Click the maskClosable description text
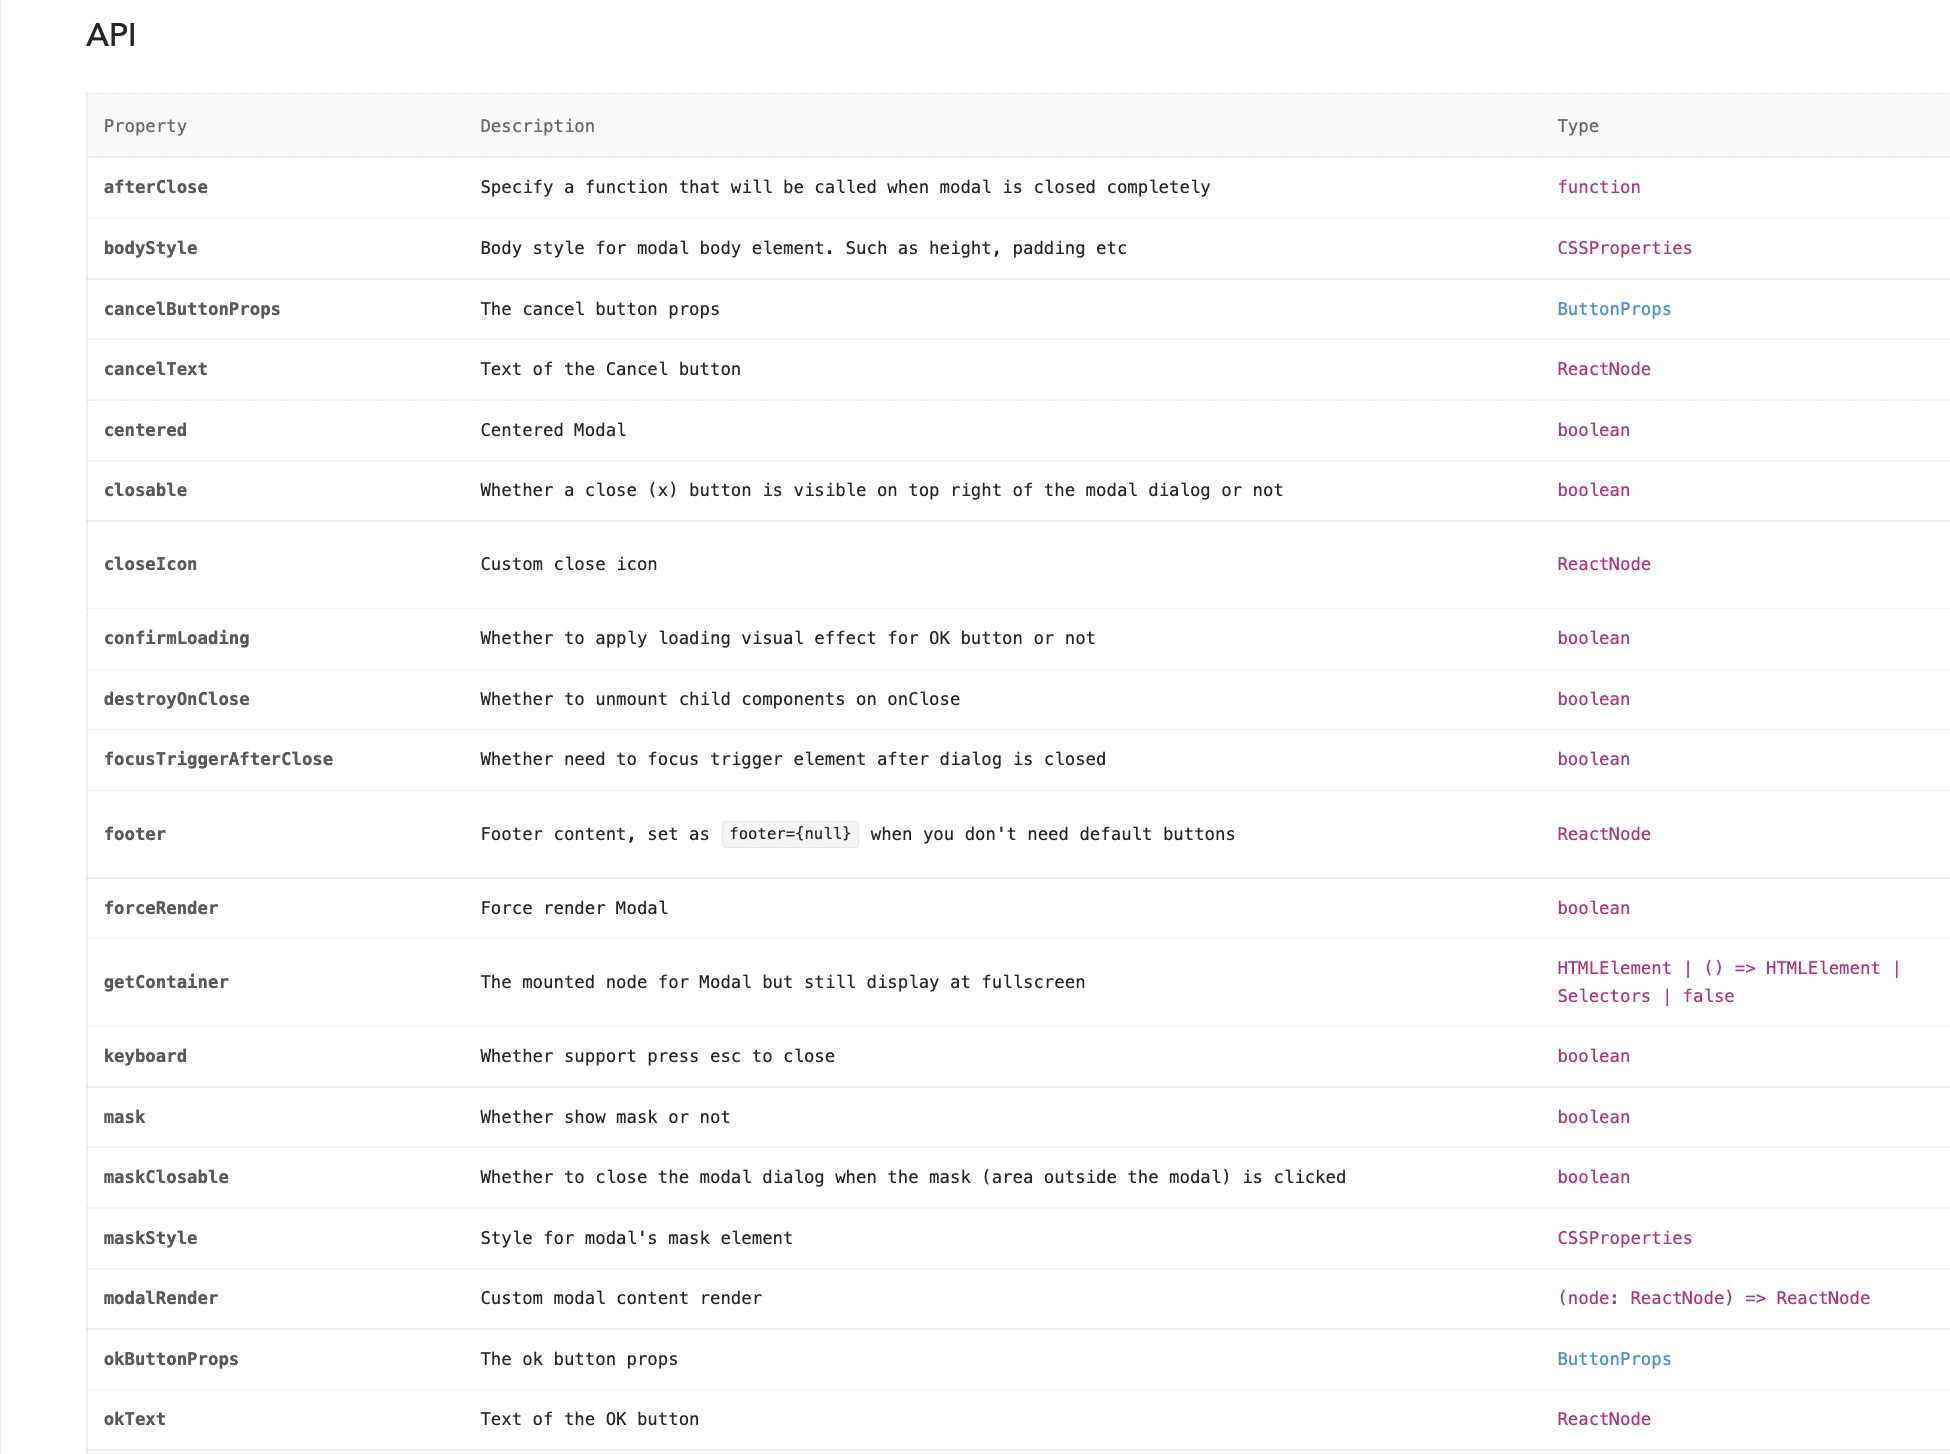 (912, 1177)
